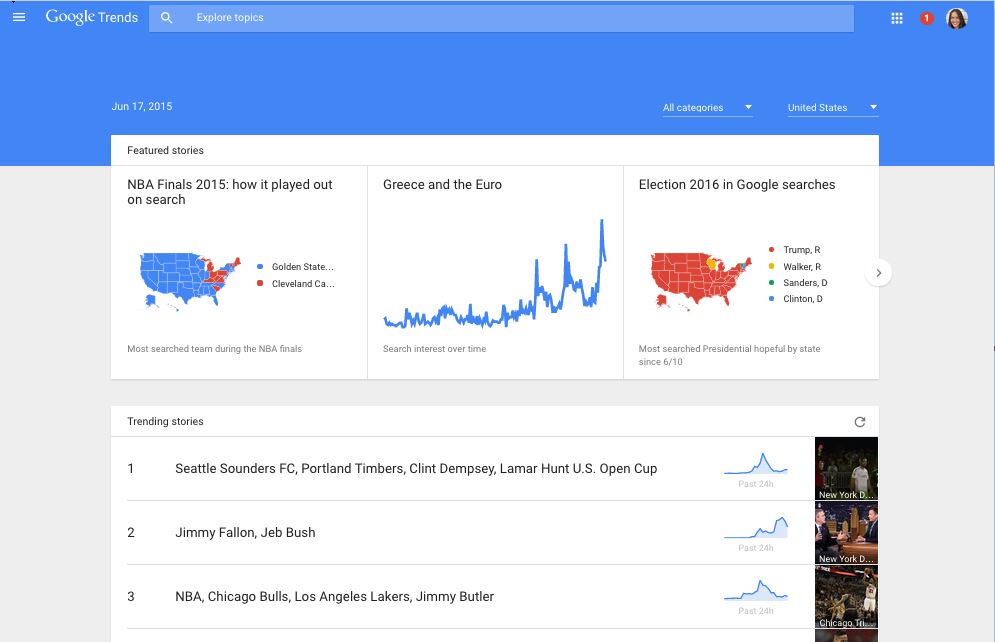Viewport: 995px width, 642px height.
Task: Show next featured stories with arrow
Action: coord(878,273)
